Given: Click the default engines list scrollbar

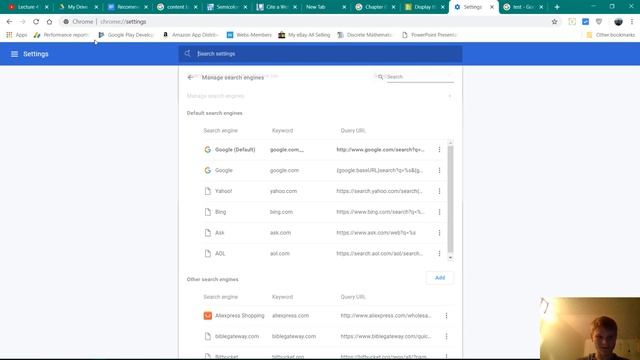Looking at the screenshot, I should (450, 199).
